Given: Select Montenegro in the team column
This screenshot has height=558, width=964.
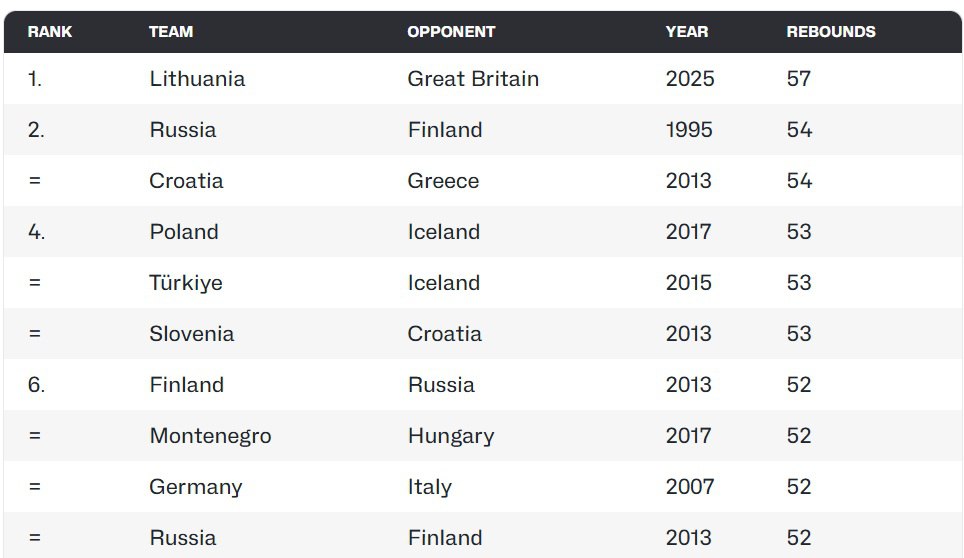Looking at the screenshot, I should 210,436.
